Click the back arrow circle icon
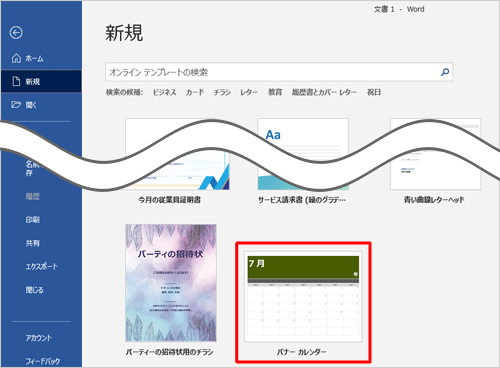Screen dimensions: 500x368 (16, 33)
